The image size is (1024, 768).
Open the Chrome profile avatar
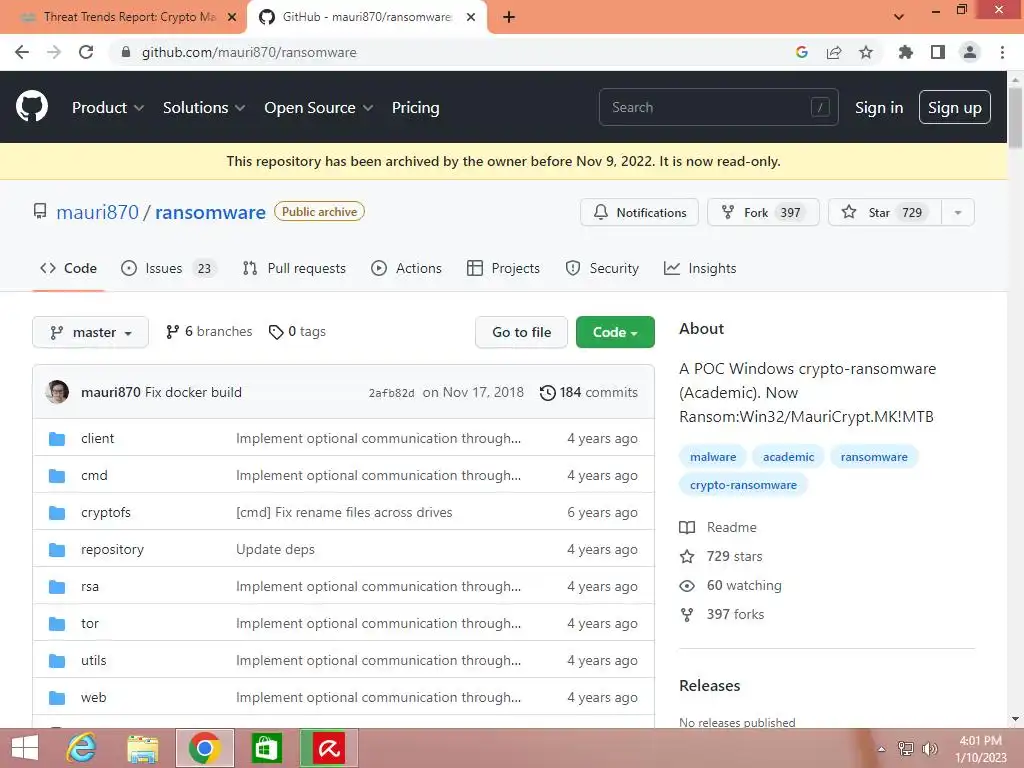[x=970, y=52]
